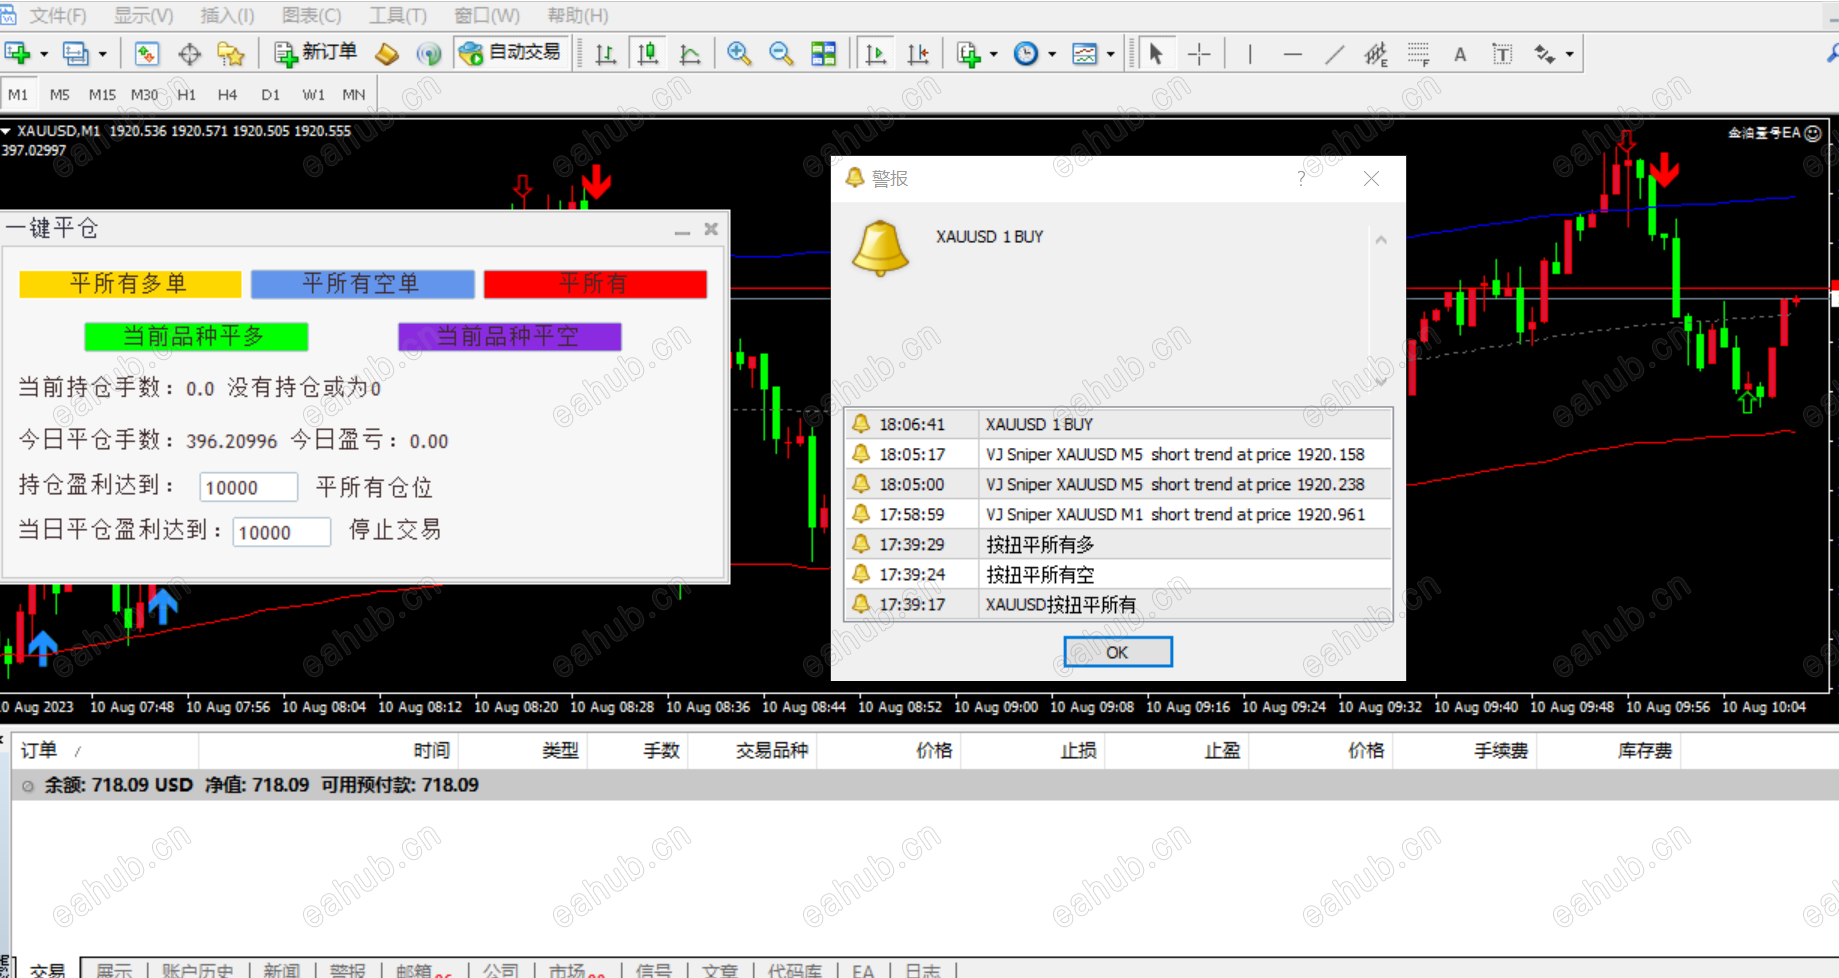Select the cursor arrow tool
Image resolution: width=1839 pixels, height=978 pixels.
[x=1156, y=54]
